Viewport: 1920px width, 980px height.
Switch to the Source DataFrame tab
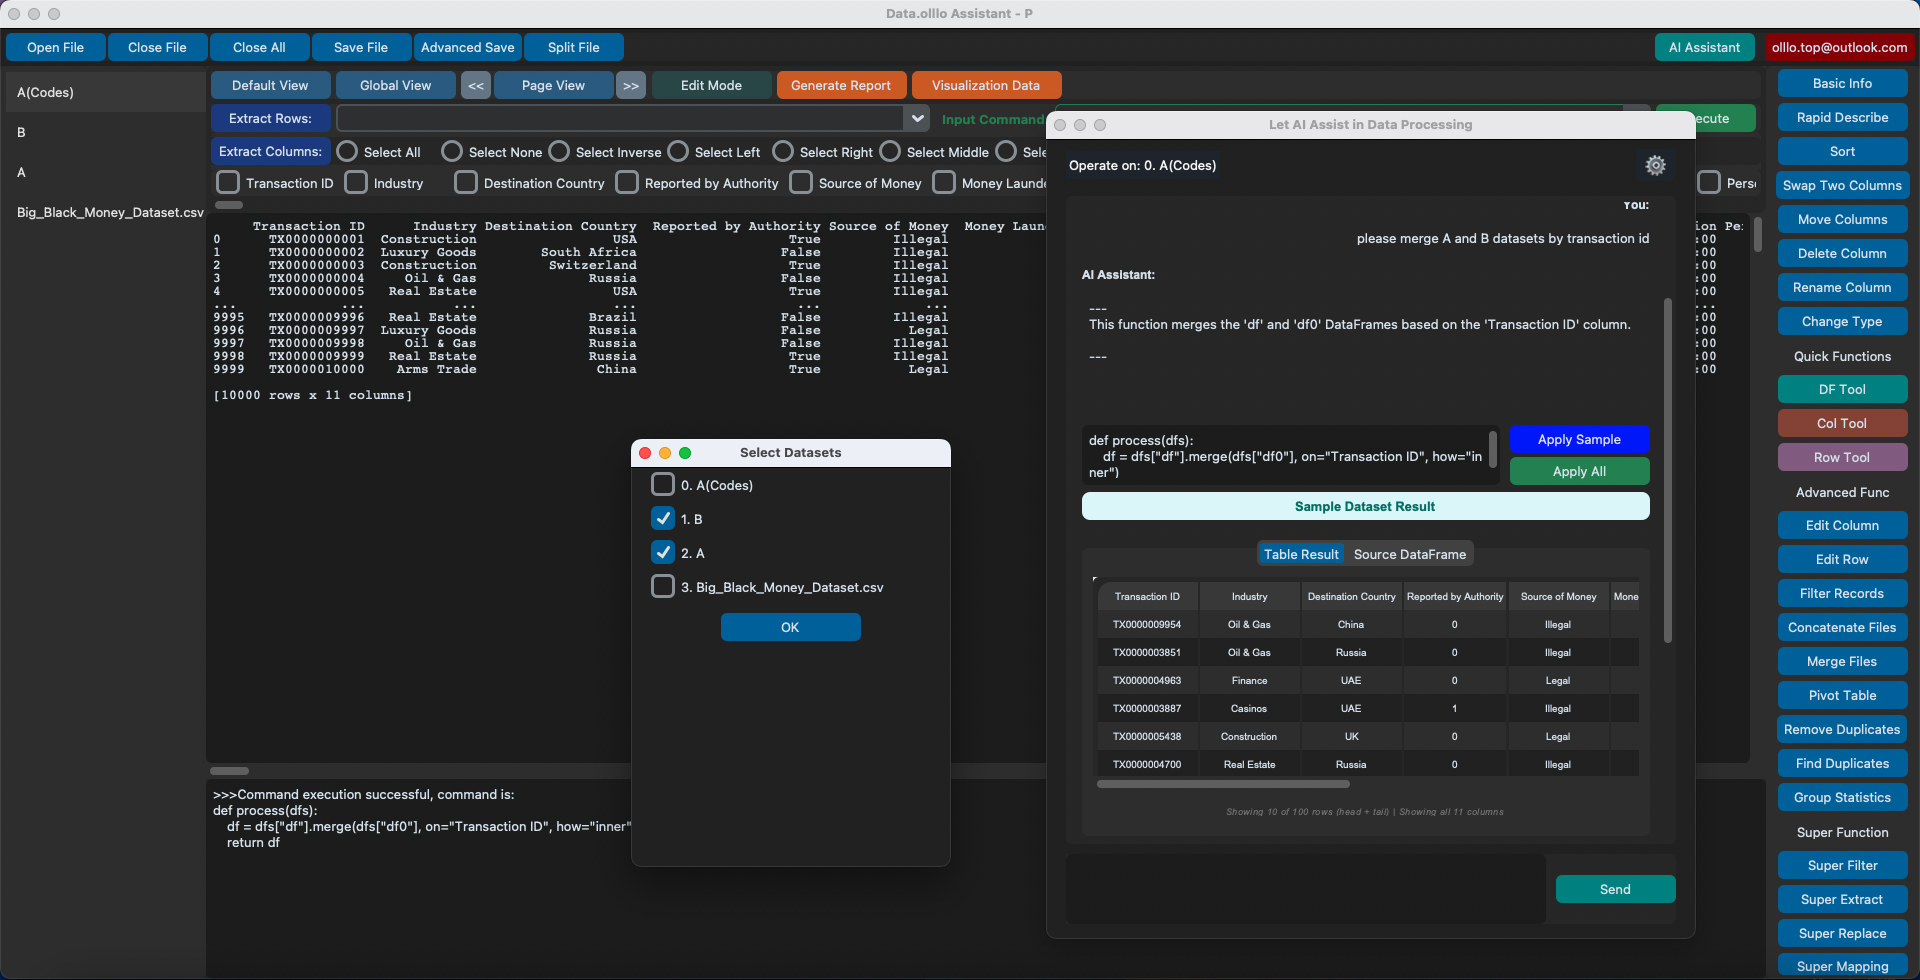[x=1409, y=553]
